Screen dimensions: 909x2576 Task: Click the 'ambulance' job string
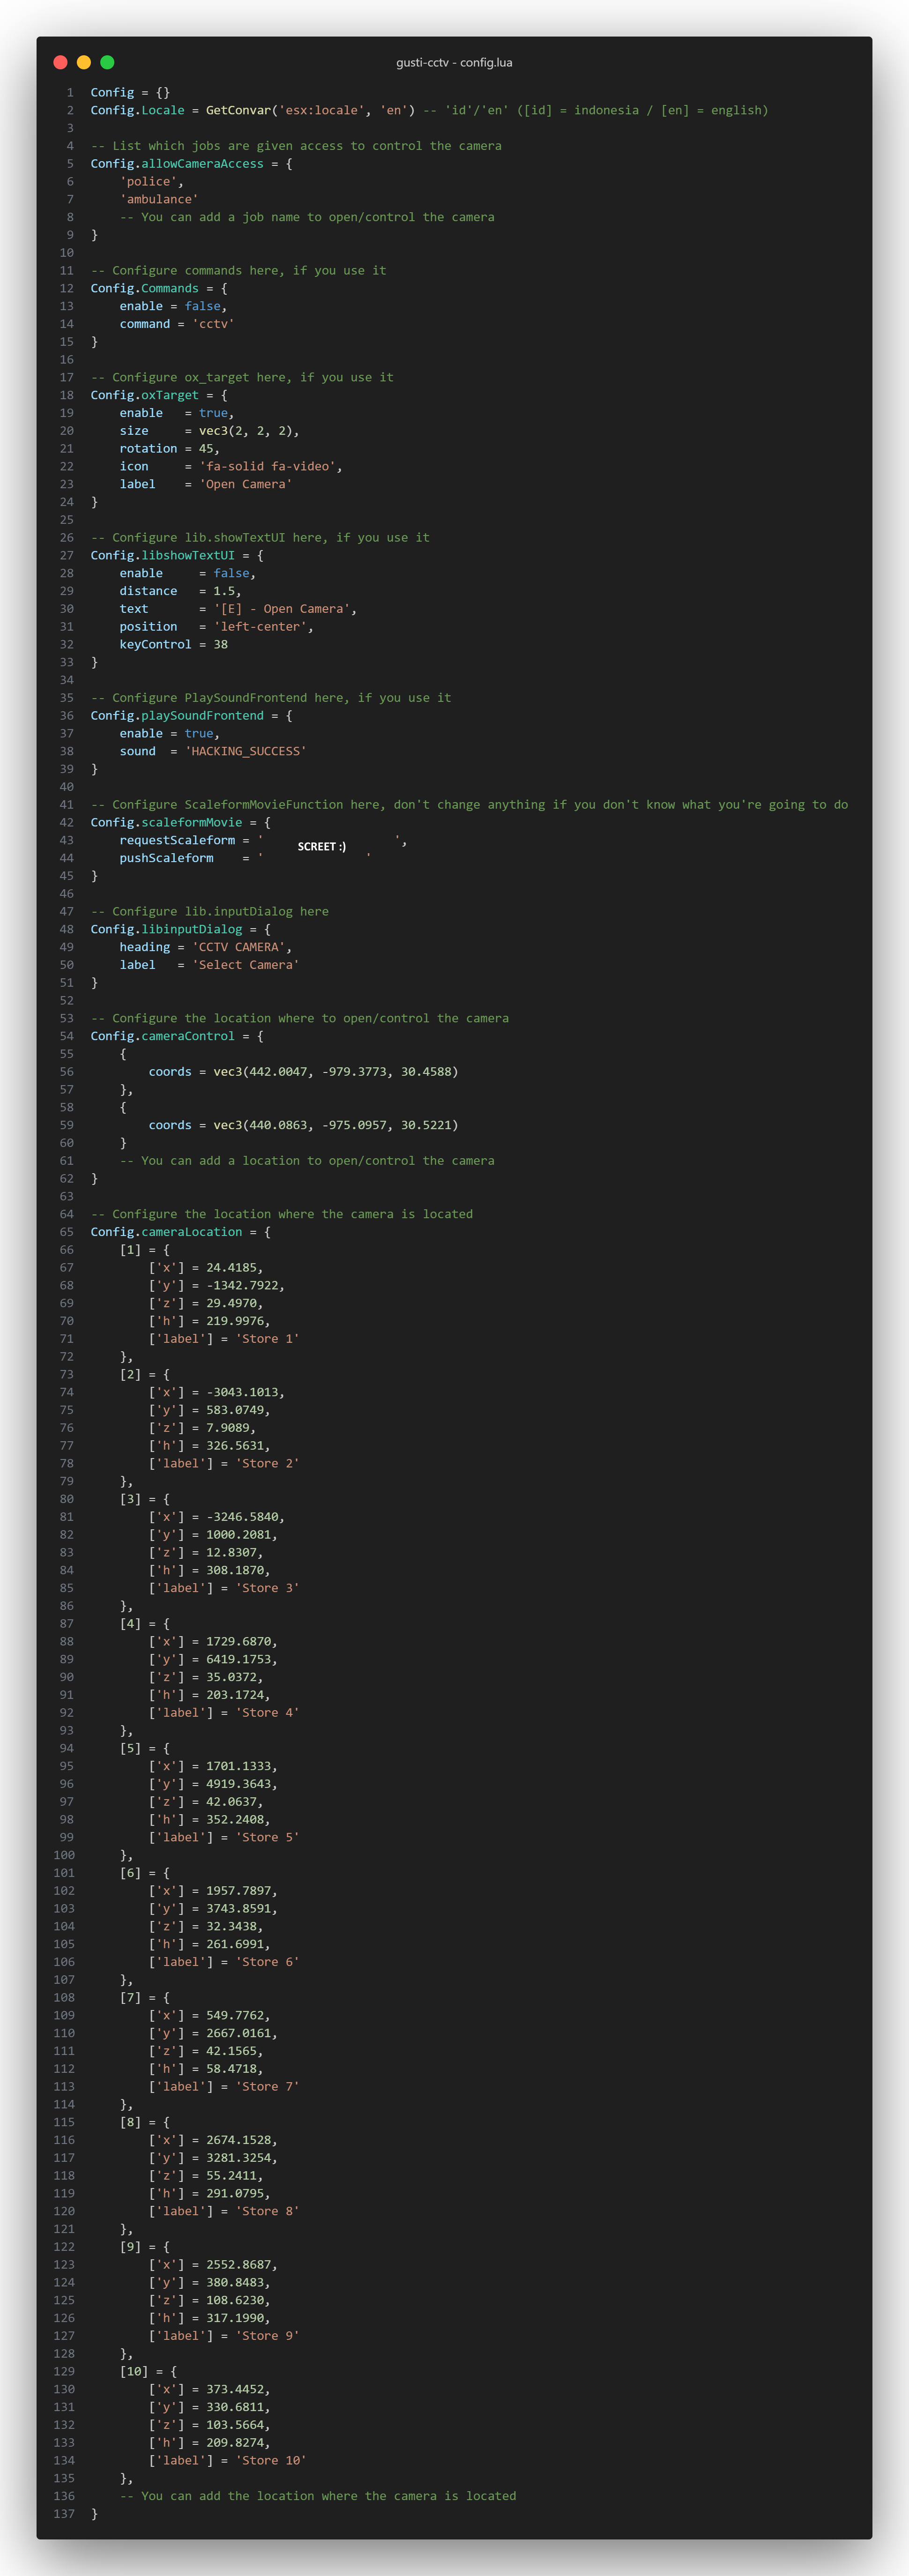tap(159, 199)
